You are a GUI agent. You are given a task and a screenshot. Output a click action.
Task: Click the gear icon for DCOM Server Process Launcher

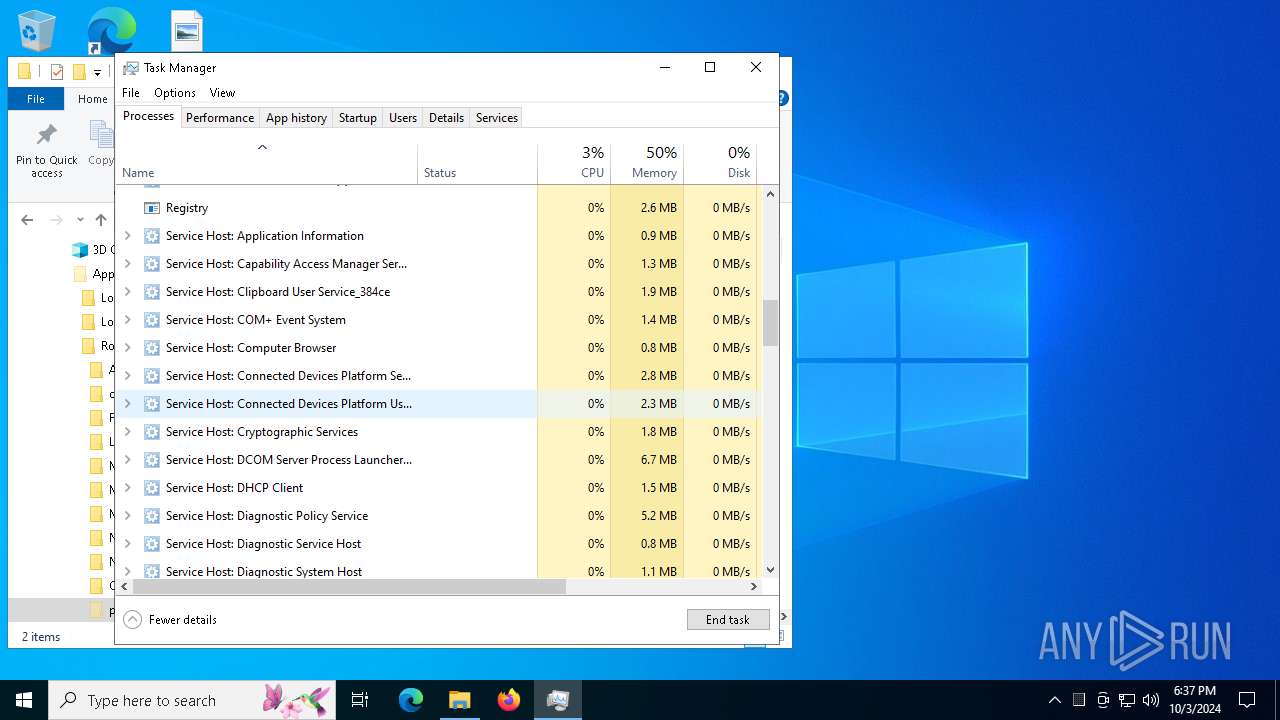tap(152, 460)
